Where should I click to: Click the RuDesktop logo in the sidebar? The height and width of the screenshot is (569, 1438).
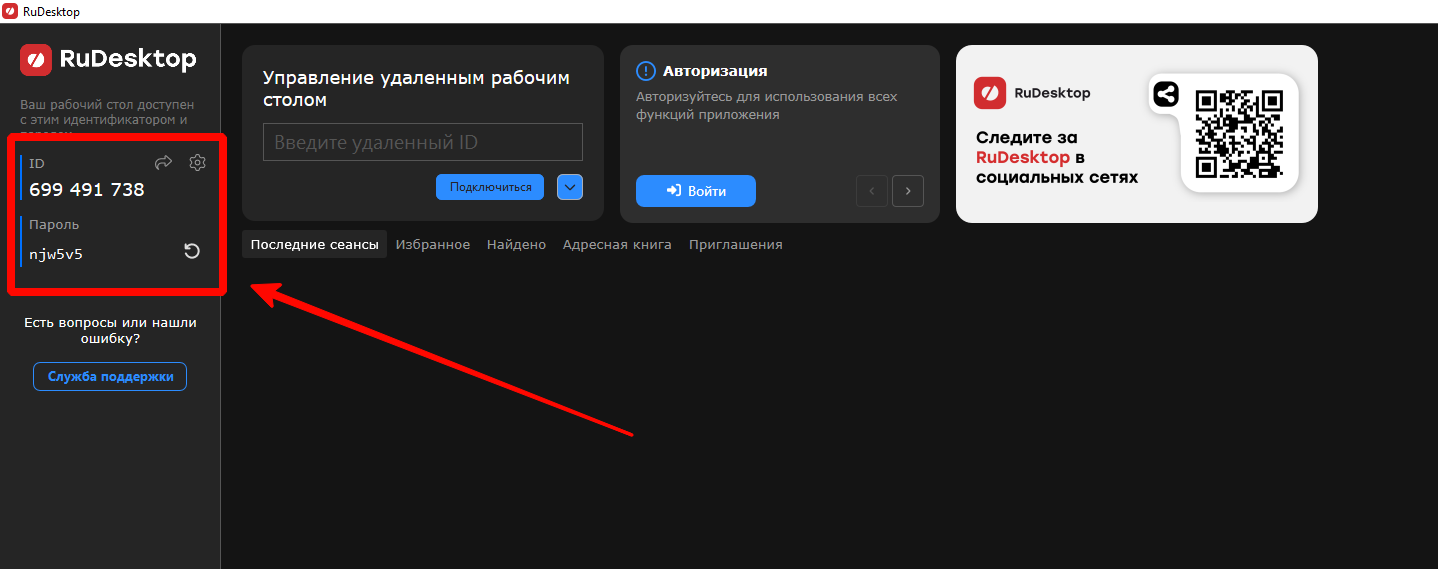(108, 60)
